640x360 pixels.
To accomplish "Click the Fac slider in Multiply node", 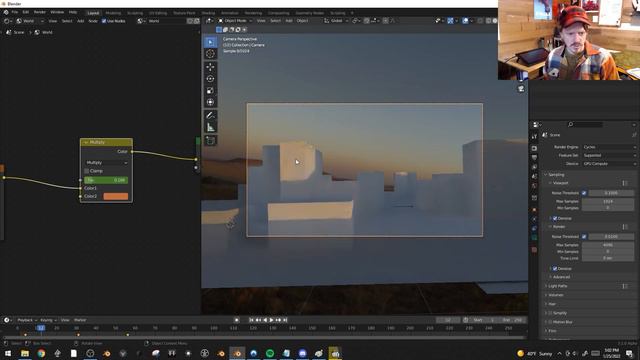I will (x=106, y=180).
